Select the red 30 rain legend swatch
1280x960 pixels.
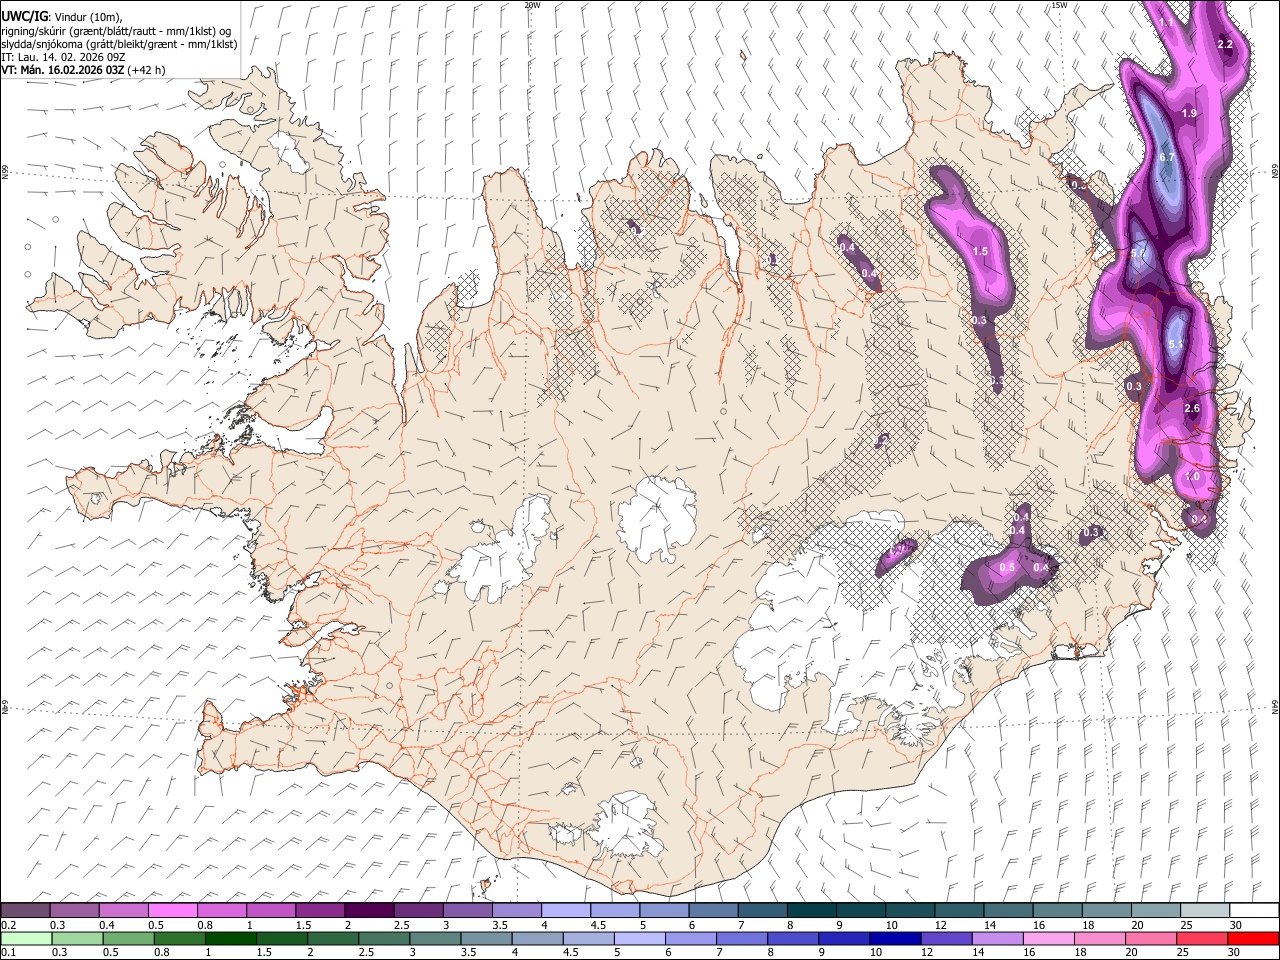tap(1252, 938)
